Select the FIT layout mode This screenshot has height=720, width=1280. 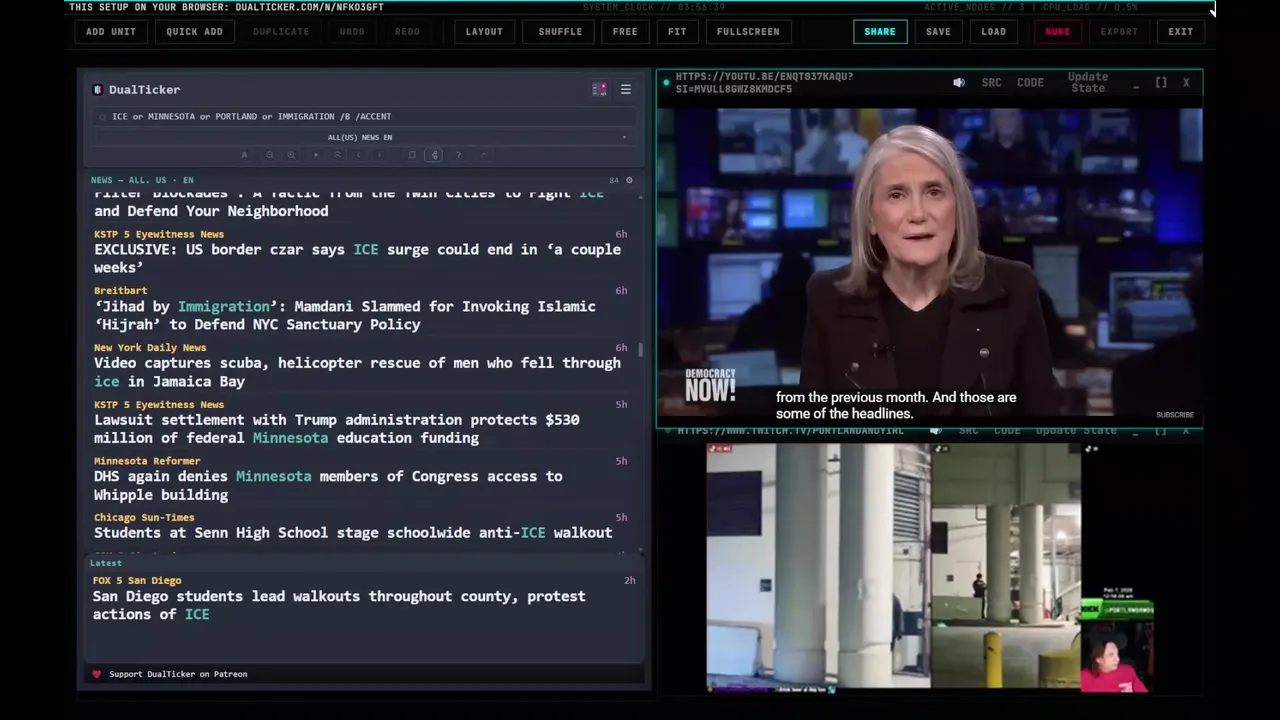click(x=677, y=32)
